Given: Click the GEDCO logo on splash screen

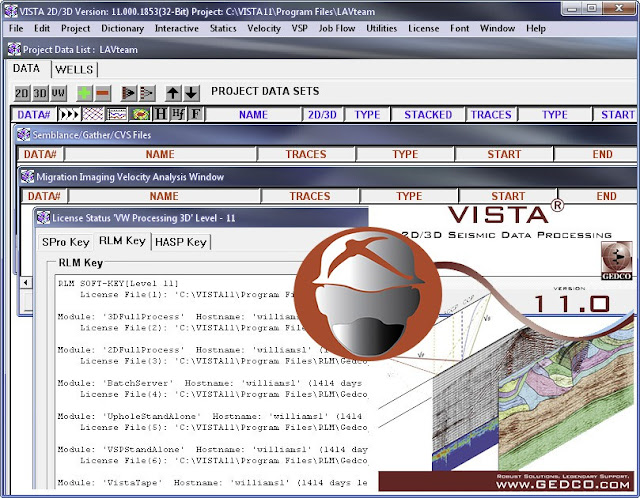Looking at the screenshot, I should (x=616, y=260).
